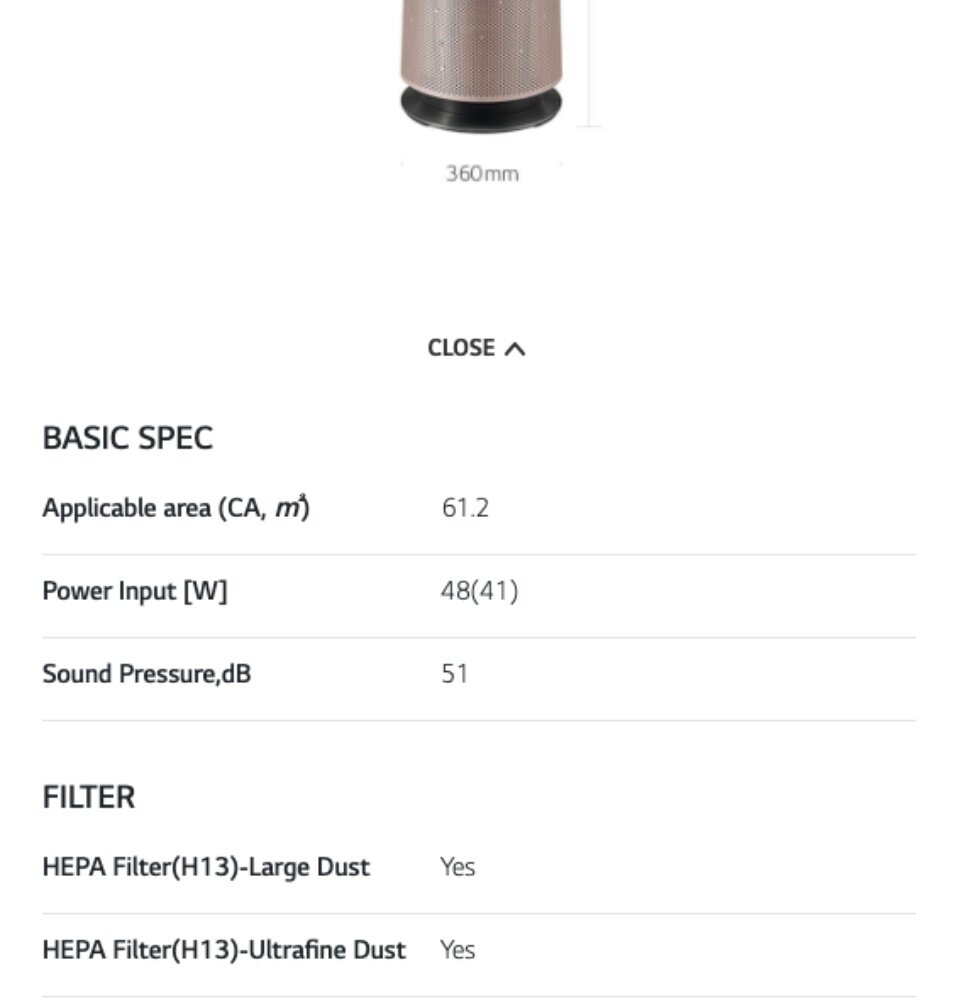
Task: Select the HEPA Filter(H13)-Ultrafine Dust label
Action: (x=223, y=950)
